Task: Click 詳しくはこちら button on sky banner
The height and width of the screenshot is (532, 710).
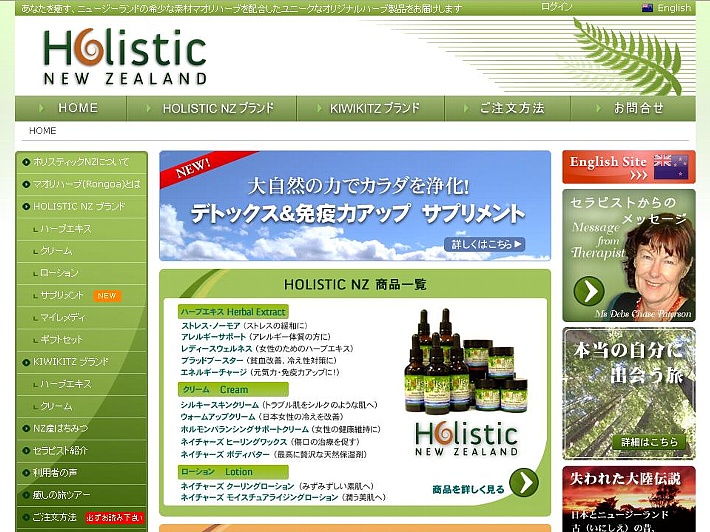Action: (485, 244)
